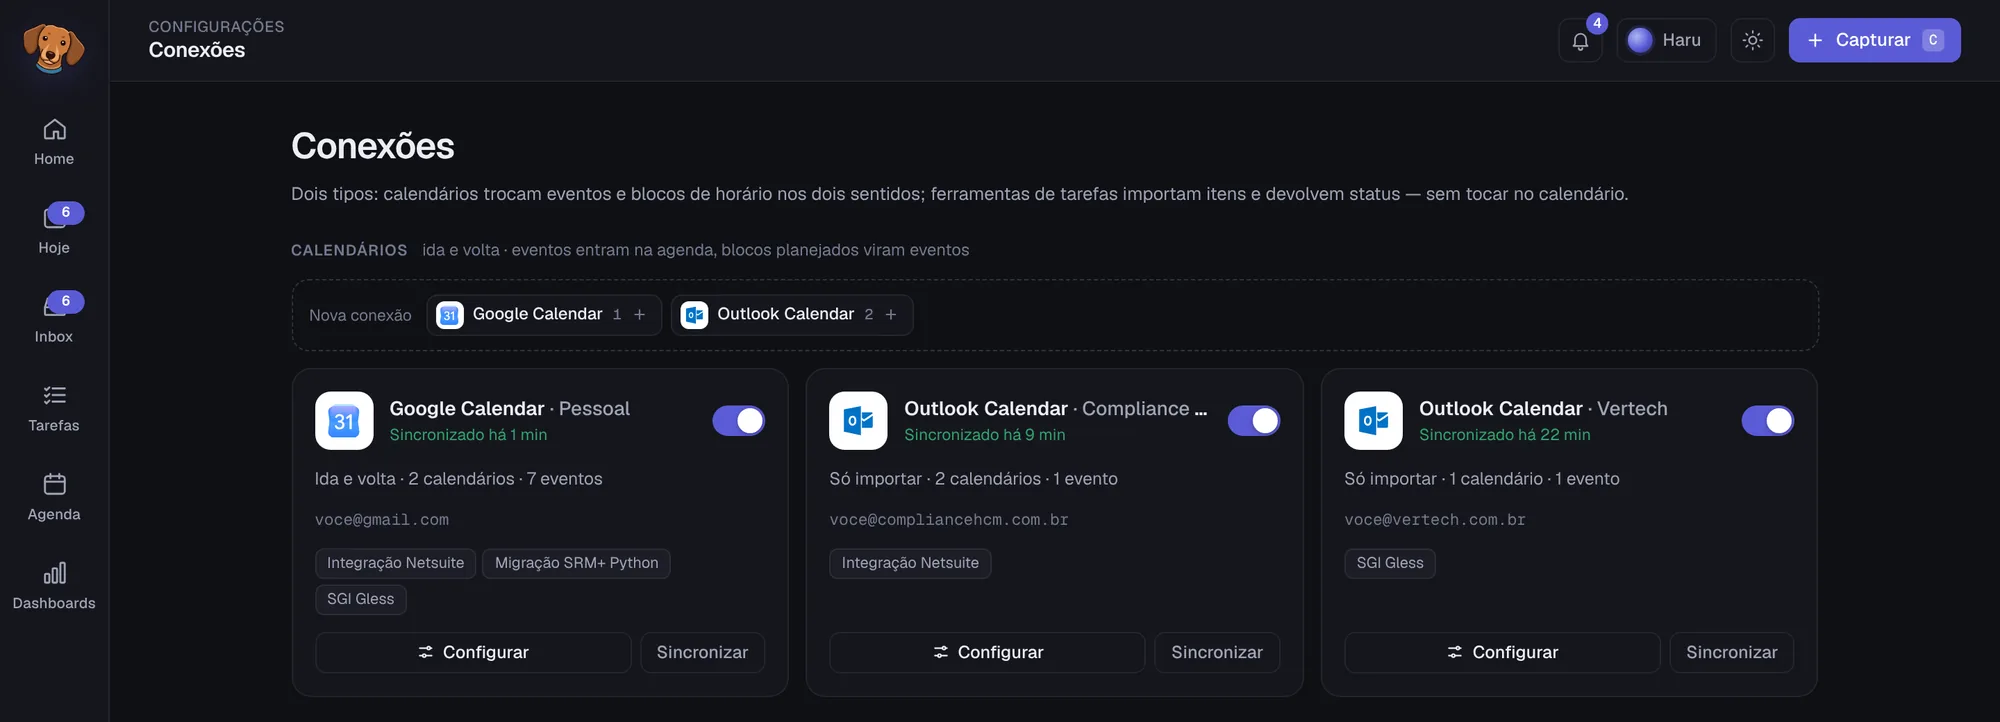
Task: Click 'Só importar · 1 calendário' text
Action: (x=1444, y=479)
